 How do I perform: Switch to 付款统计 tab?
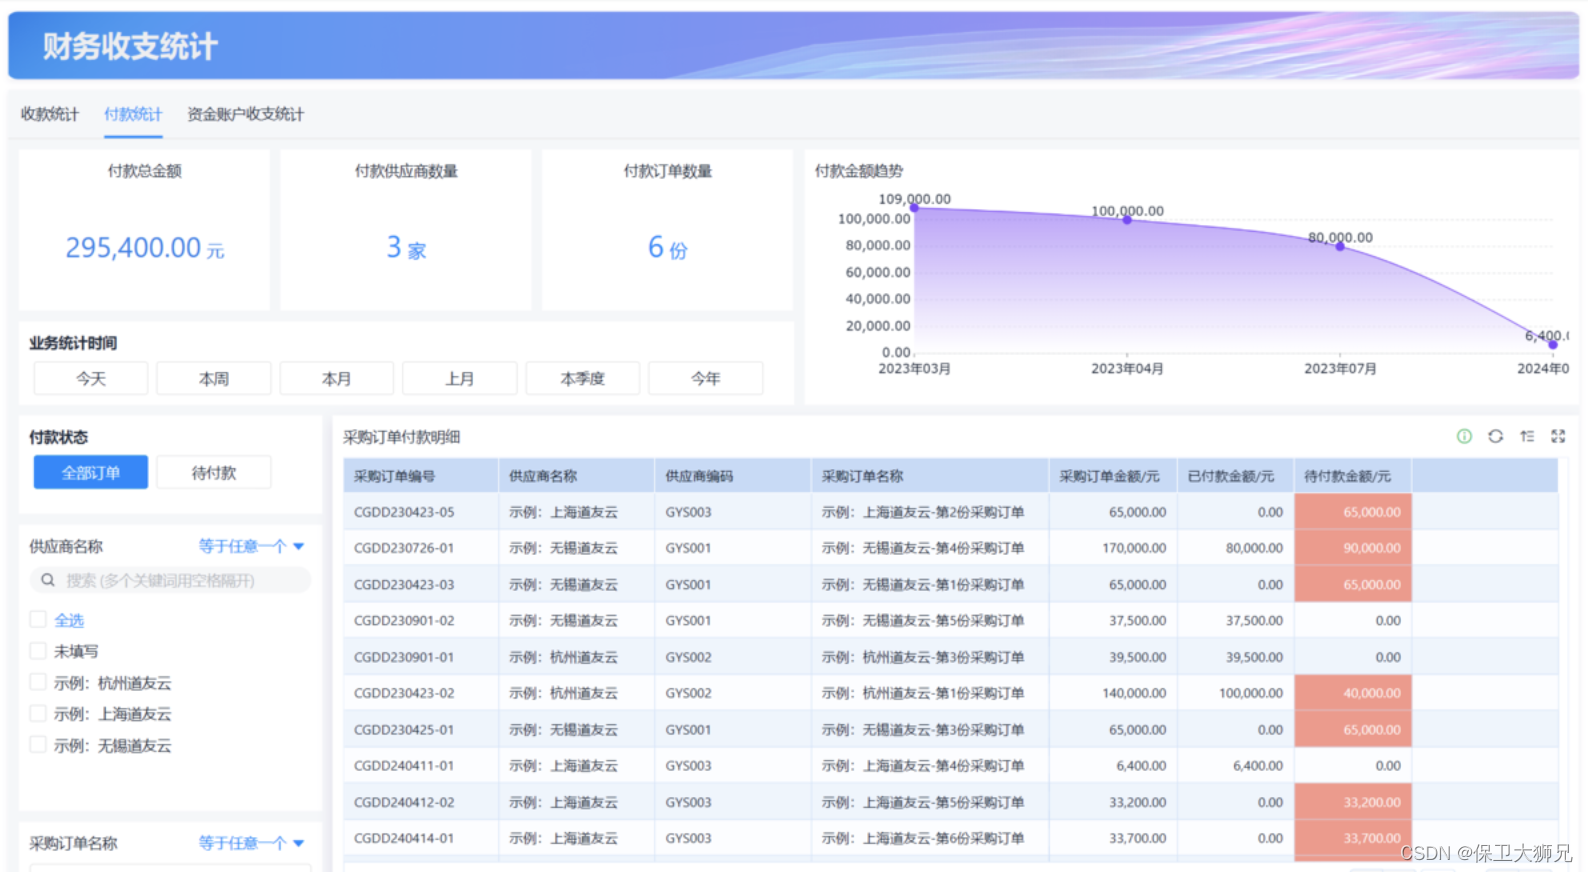pyautogui.click(x=133, y=114)
